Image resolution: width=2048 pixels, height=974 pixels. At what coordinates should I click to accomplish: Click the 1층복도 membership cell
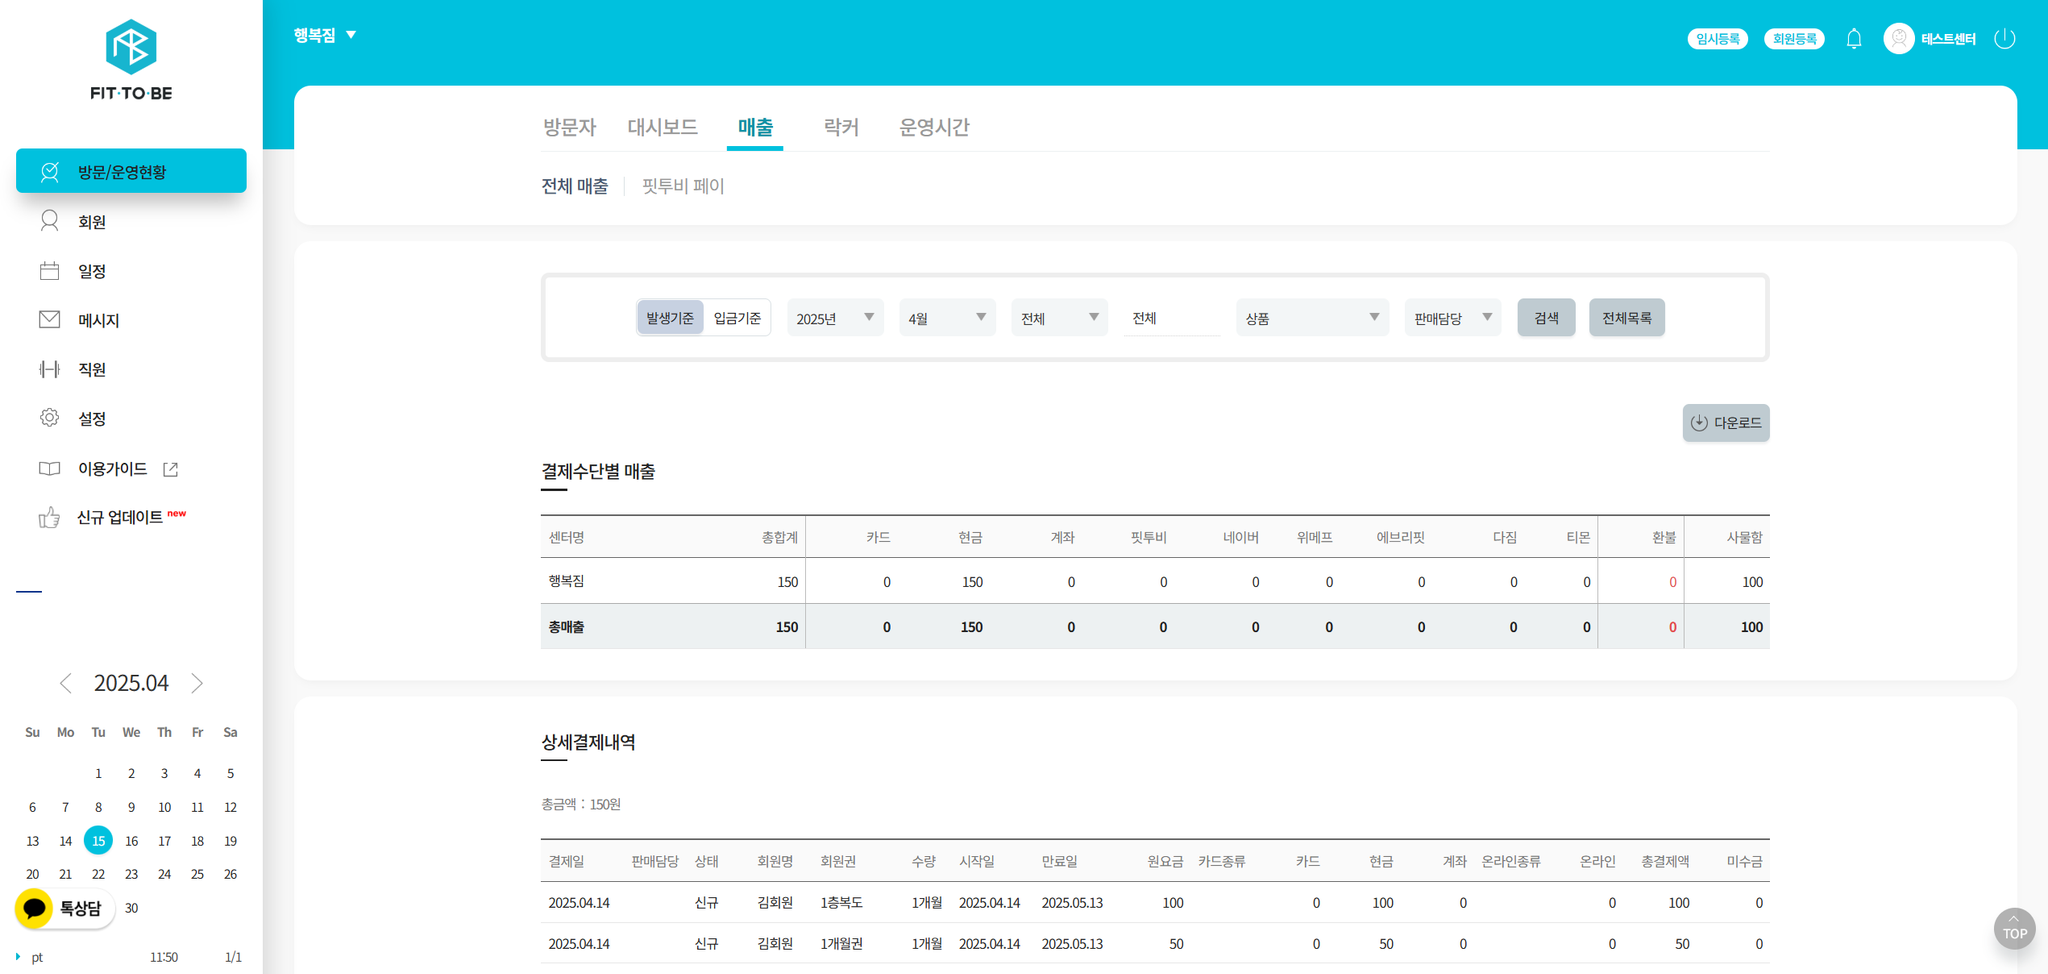841,903
